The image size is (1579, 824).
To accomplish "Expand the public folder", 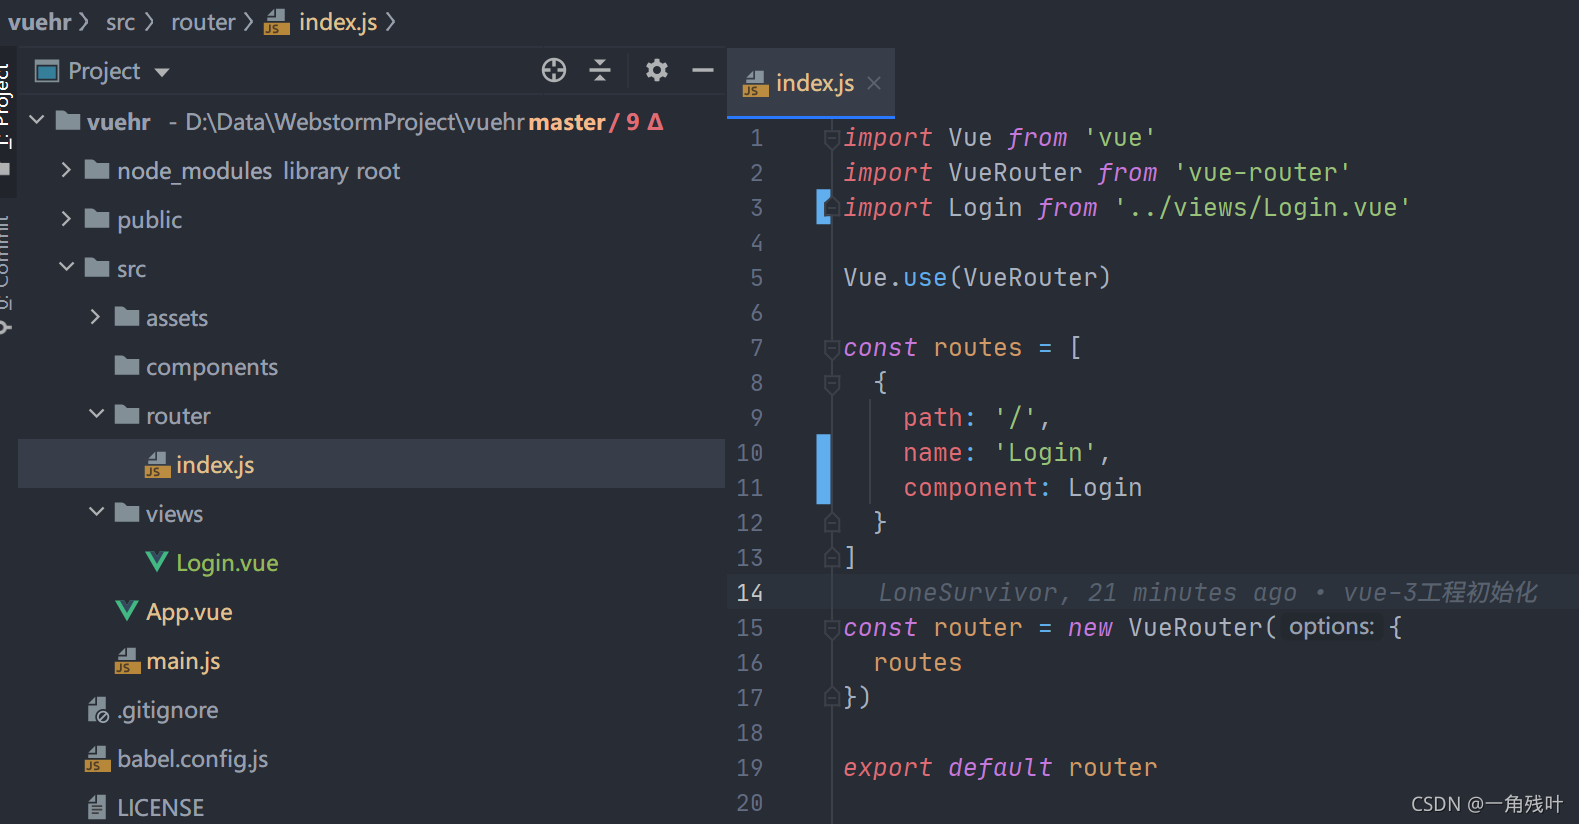I will coord(66,219).
